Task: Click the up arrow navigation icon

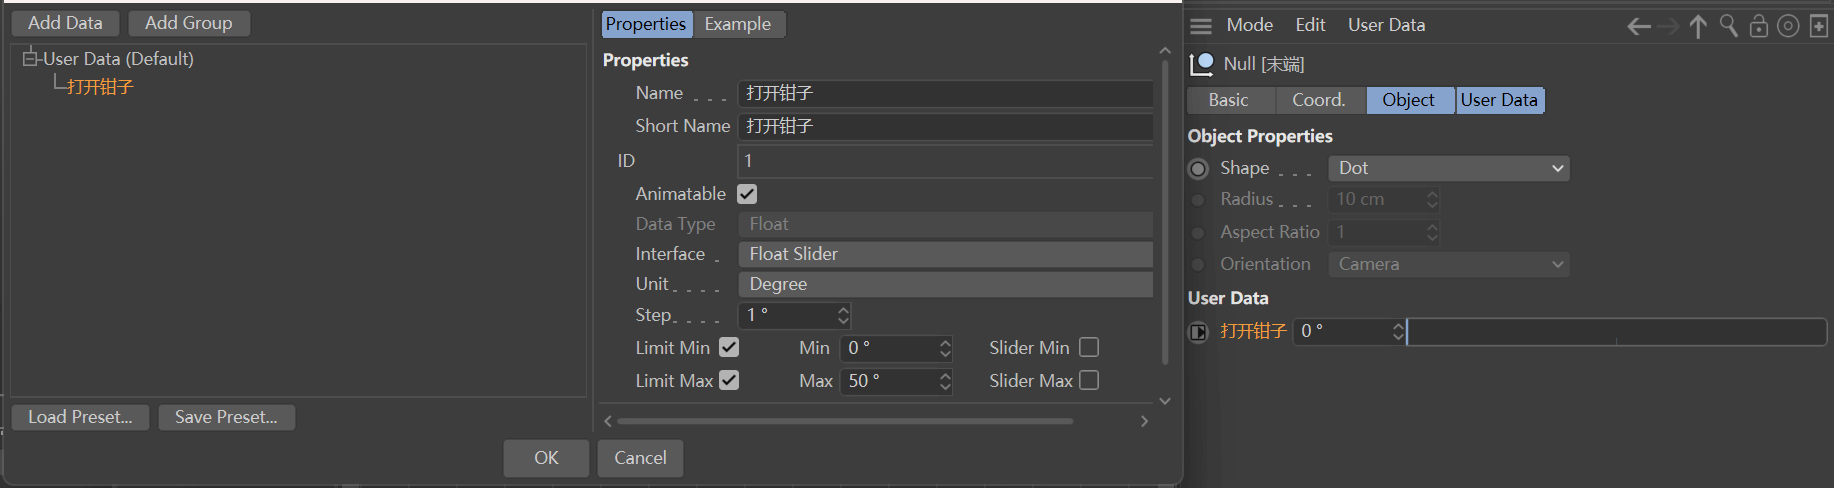Action: coord(1698,27)
